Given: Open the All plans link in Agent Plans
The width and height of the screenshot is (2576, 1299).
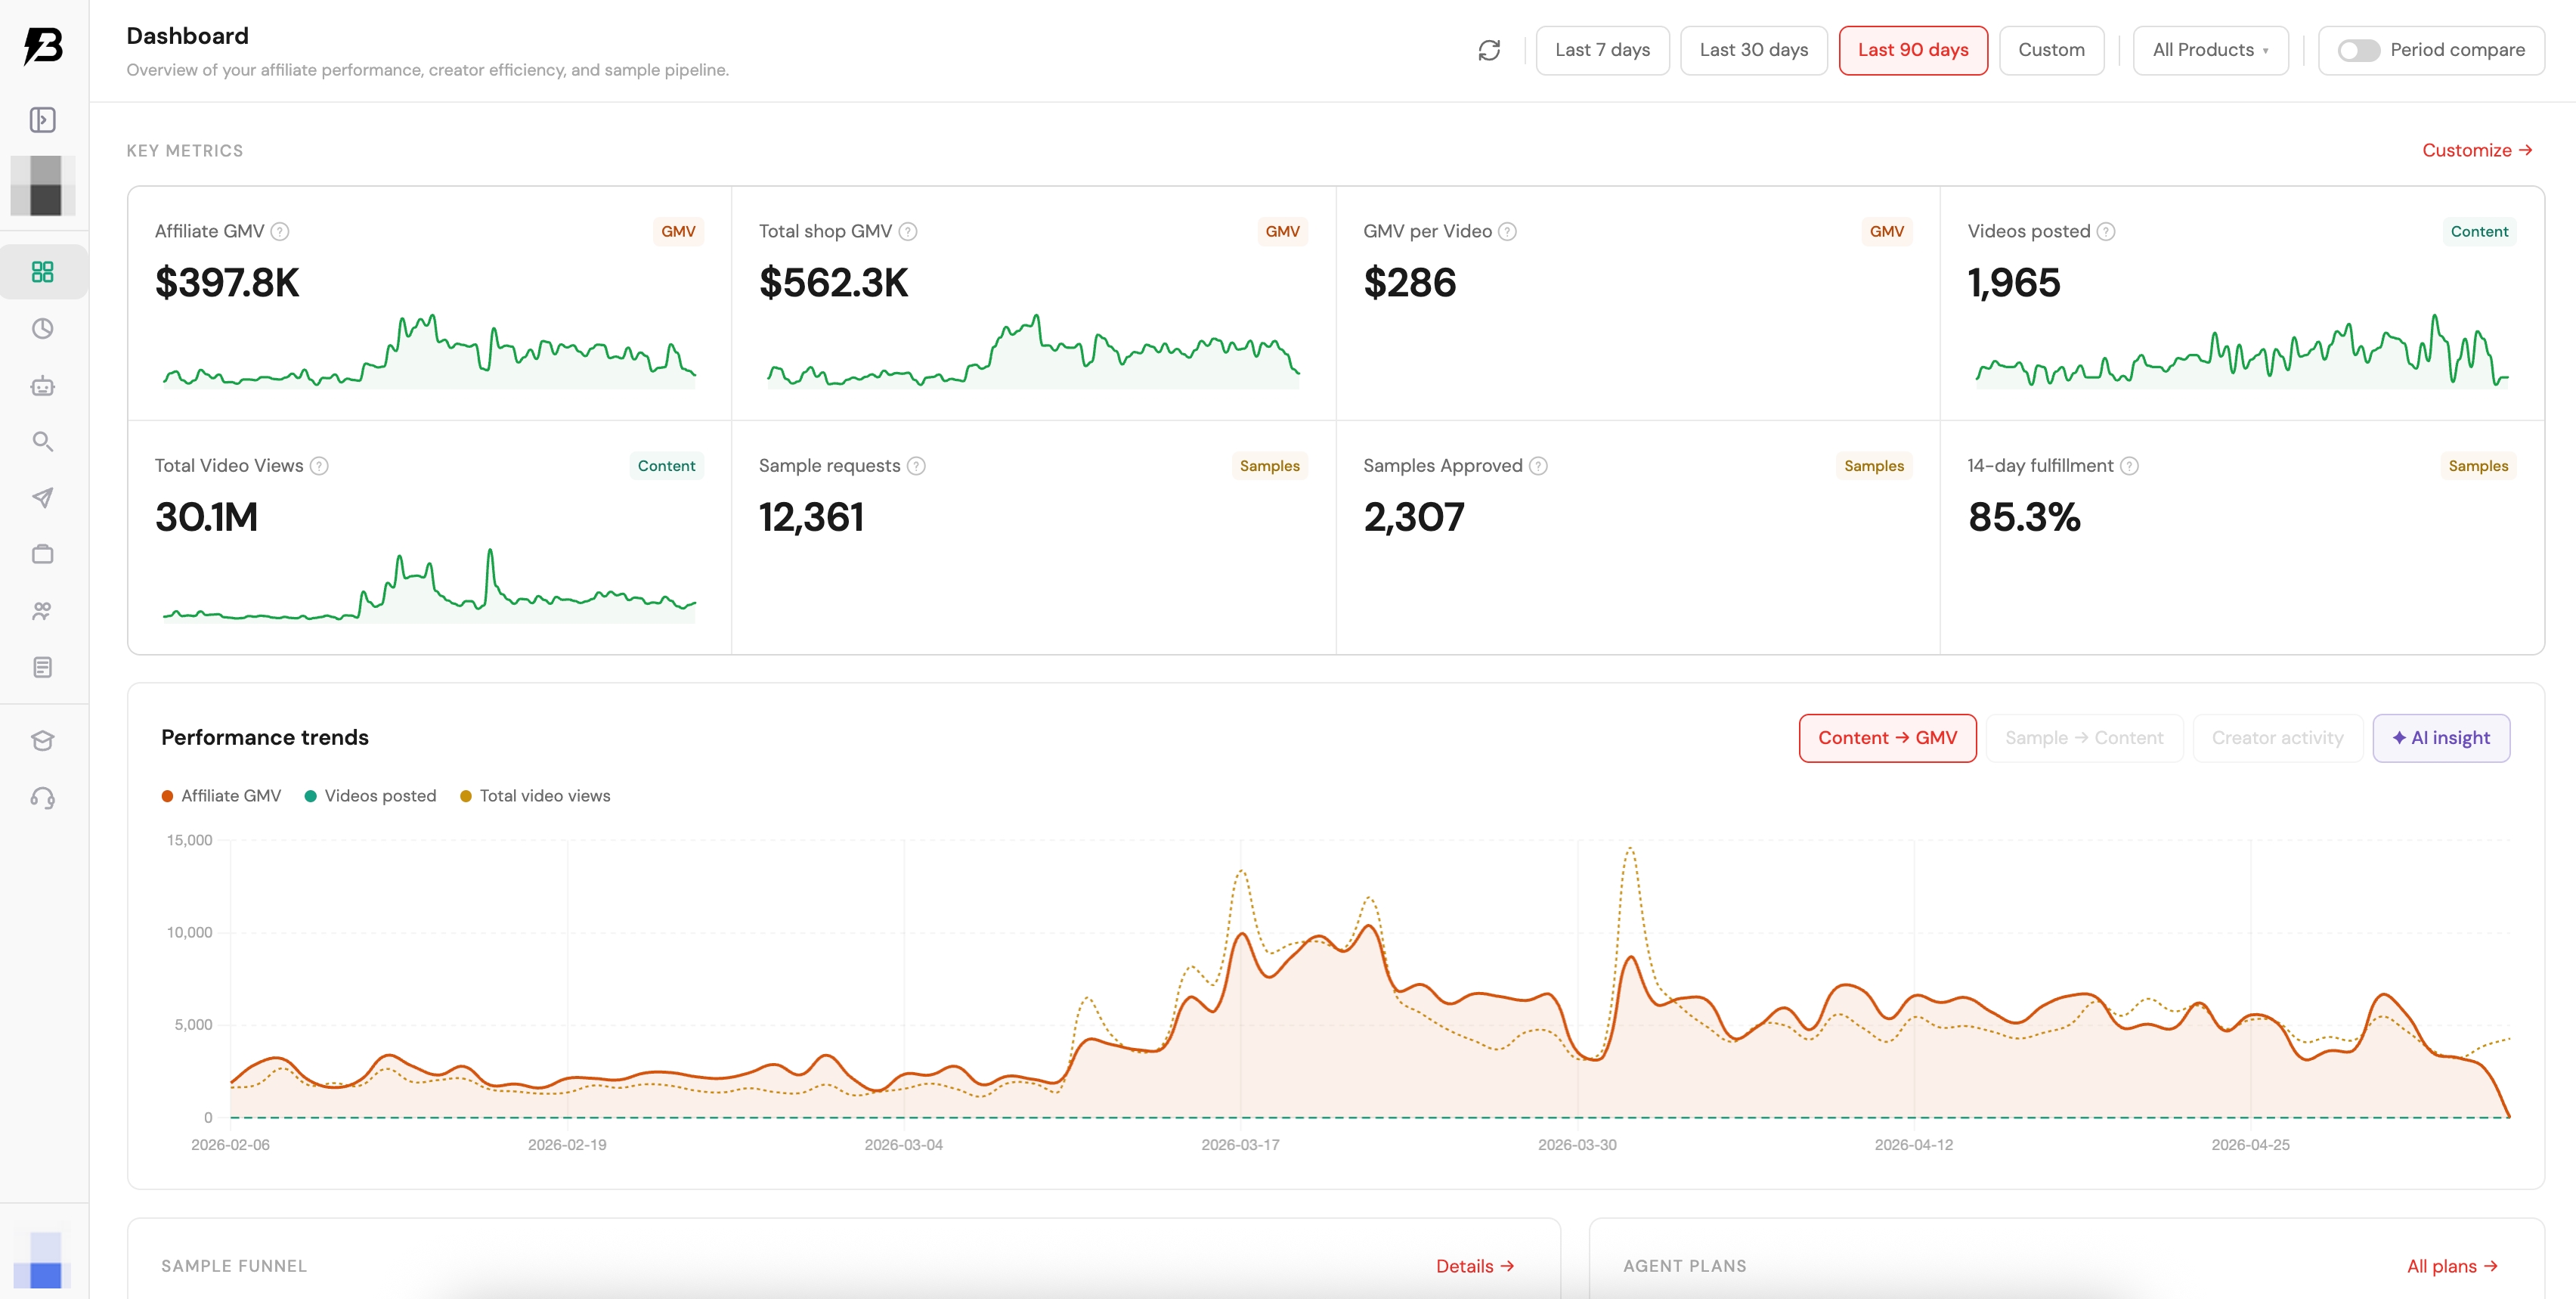Looking at the screenshot, I should (2452, 1266).
